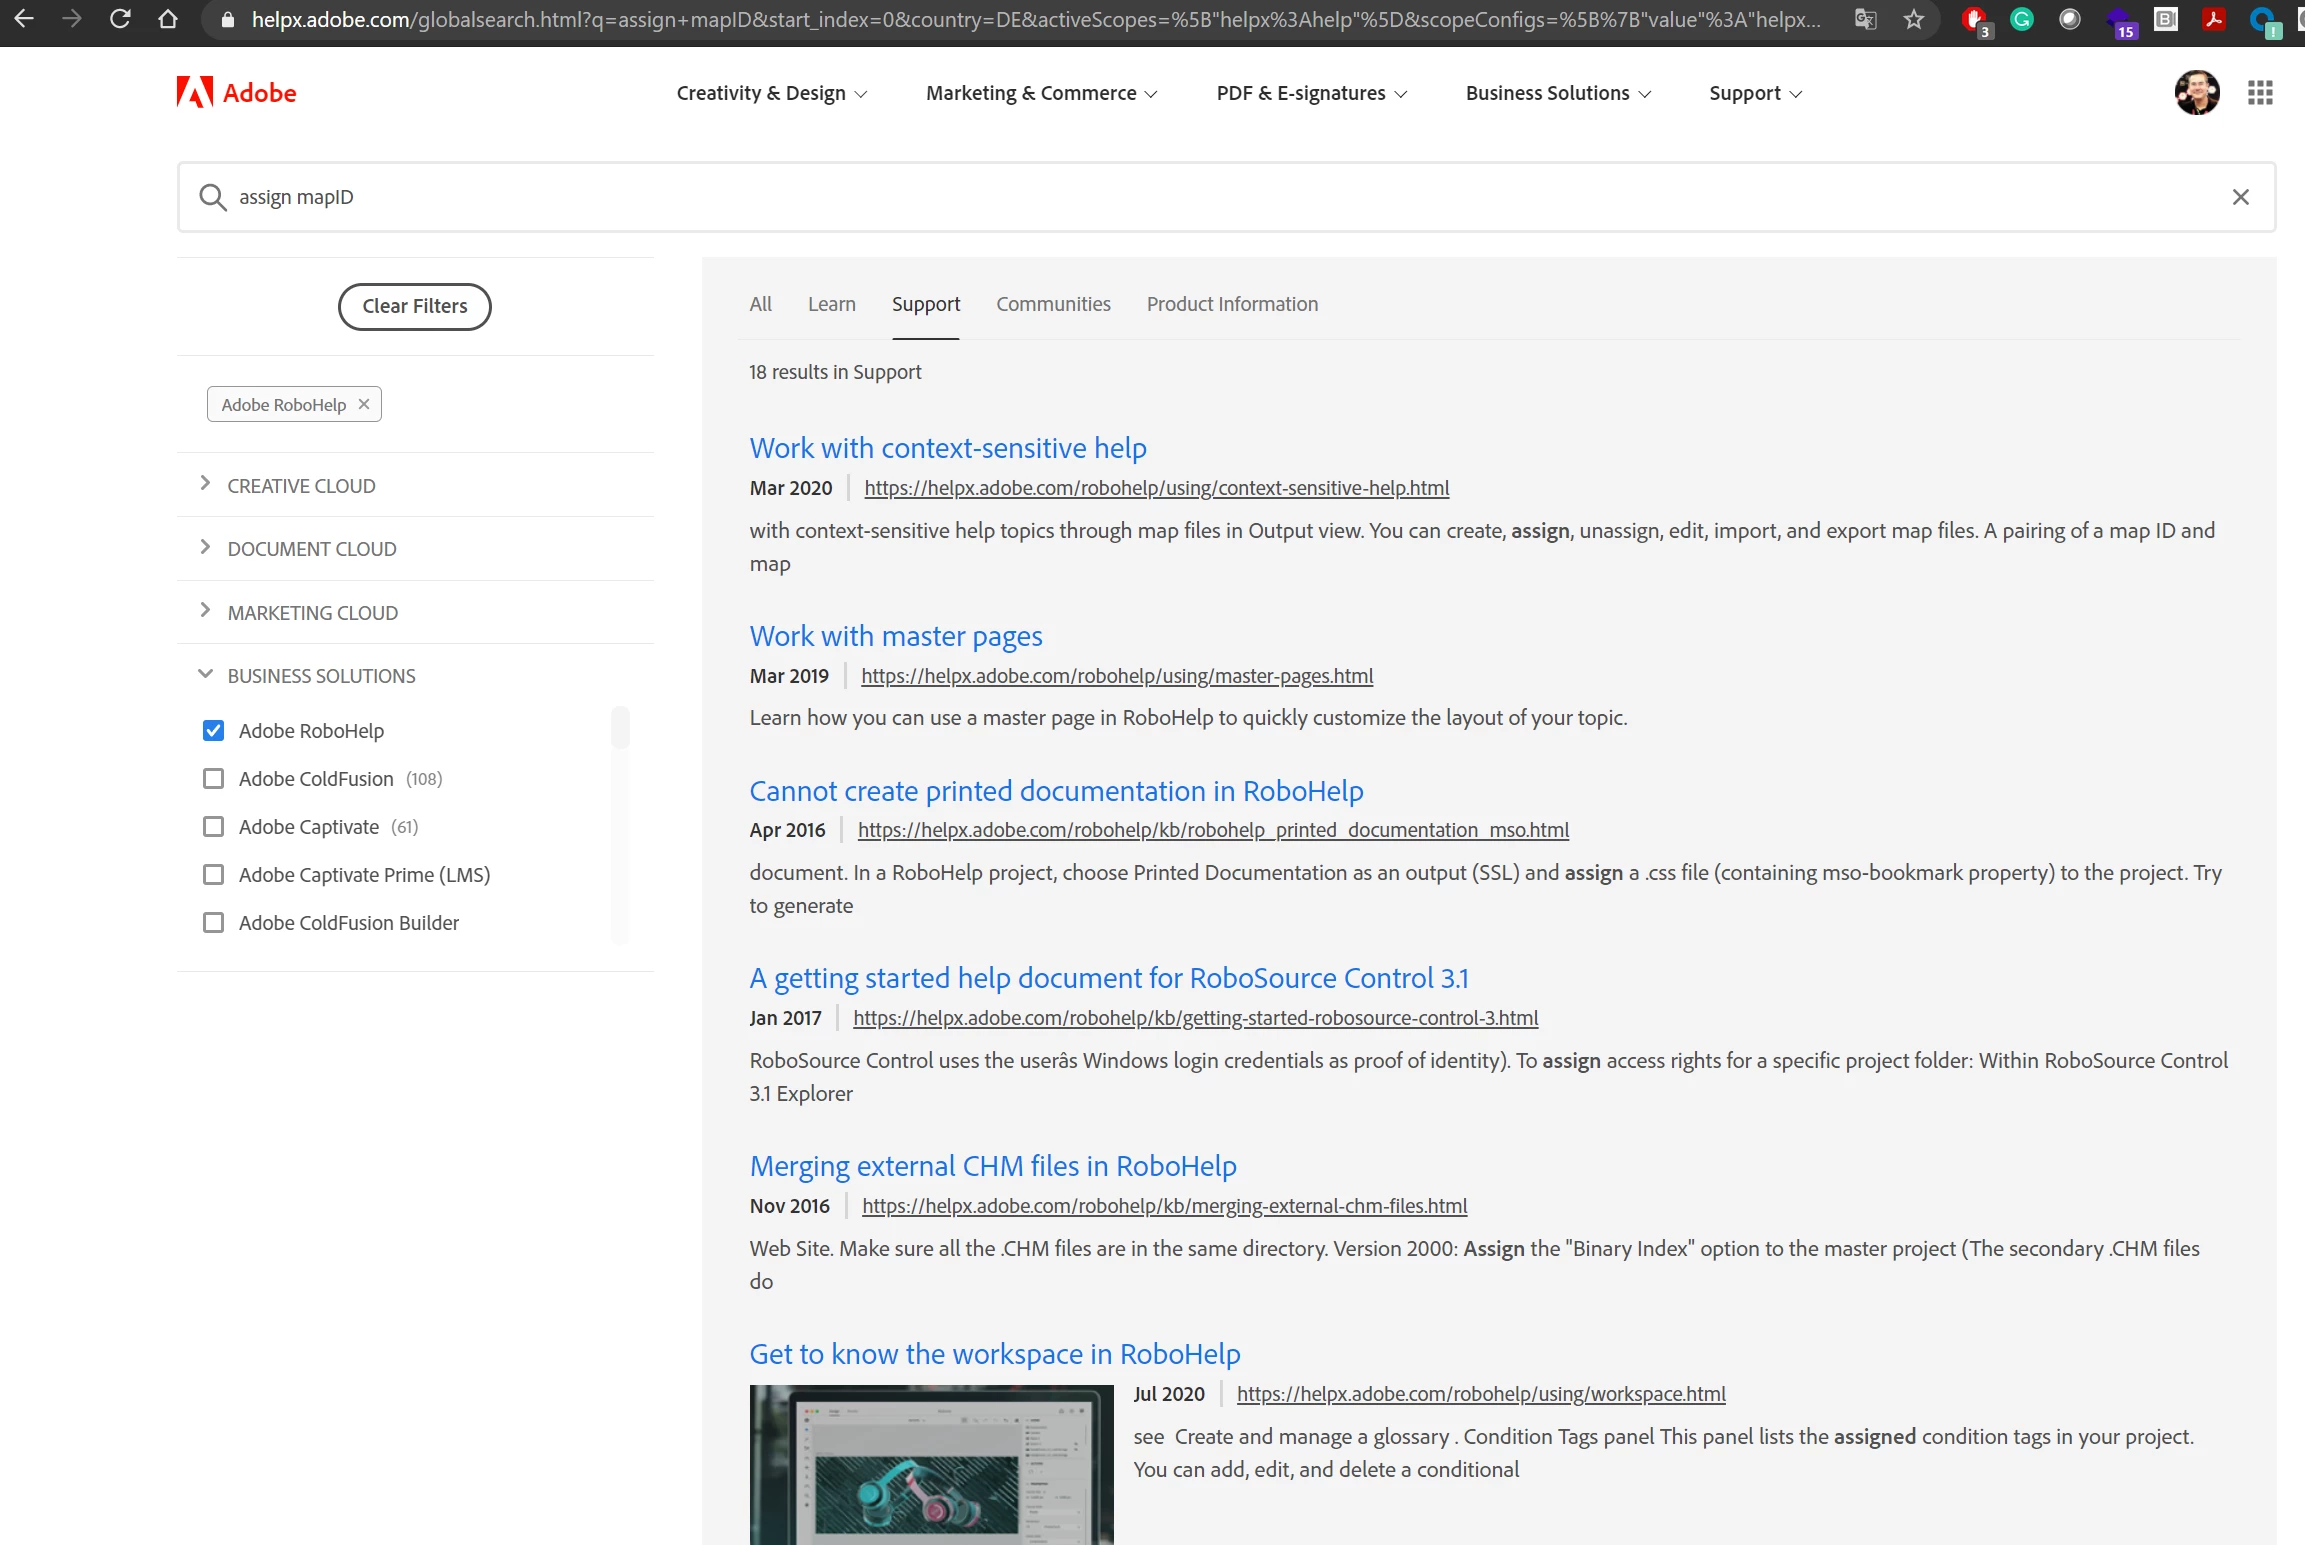This screenshot has width=2305, height=1545.
Task: Clear search text with X icon
Action: click(x=2240, y=197)
